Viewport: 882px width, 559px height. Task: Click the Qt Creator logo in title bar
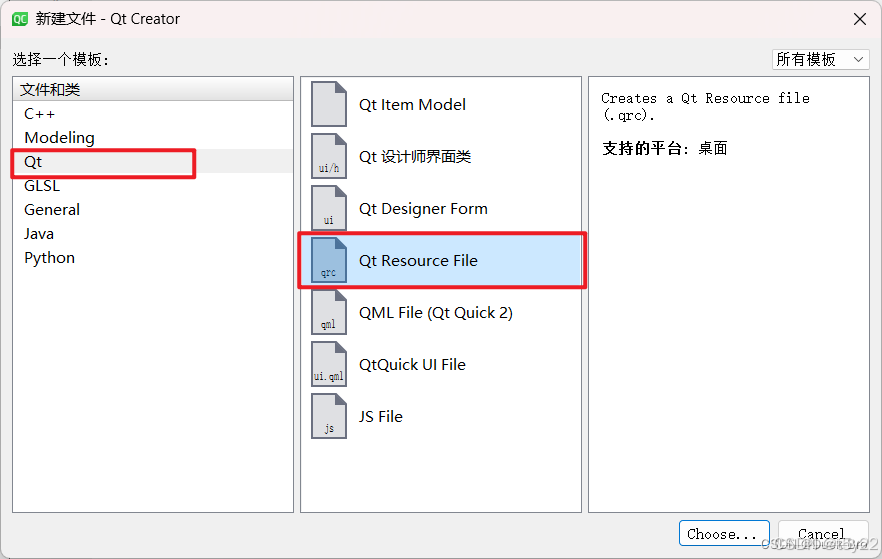(20, 19)
